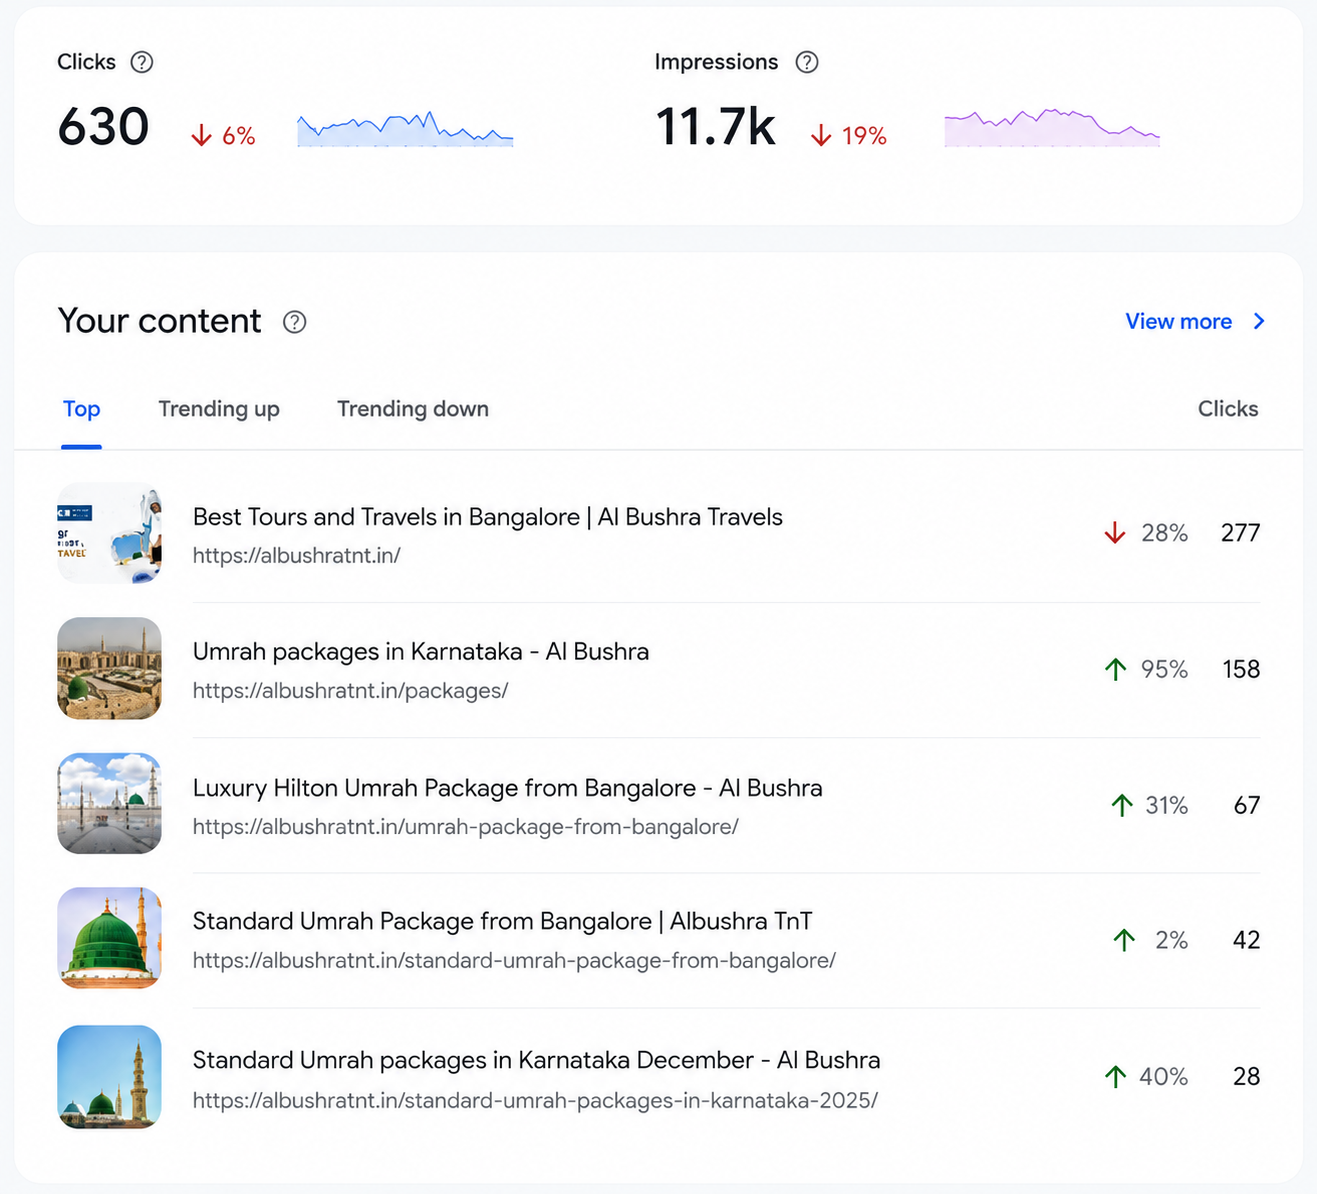This screenshot has height=1194, width=1317.
Task: Click the help icon next to Clicks
Action: [142, 62]
